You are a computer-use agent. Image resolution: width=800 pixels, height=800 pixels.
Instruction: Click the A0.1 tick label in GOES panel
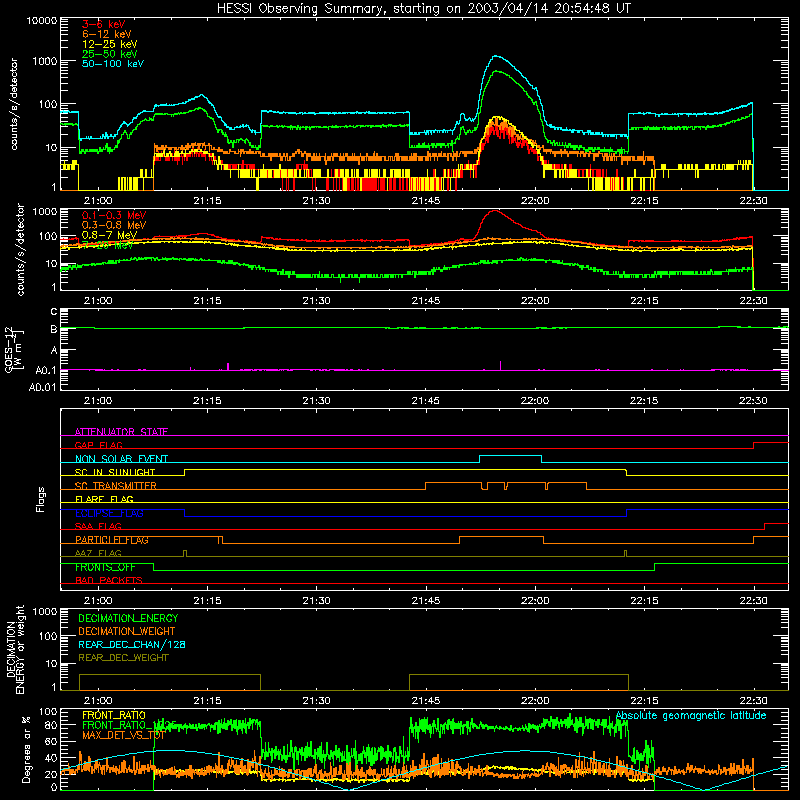click(45, 370)
